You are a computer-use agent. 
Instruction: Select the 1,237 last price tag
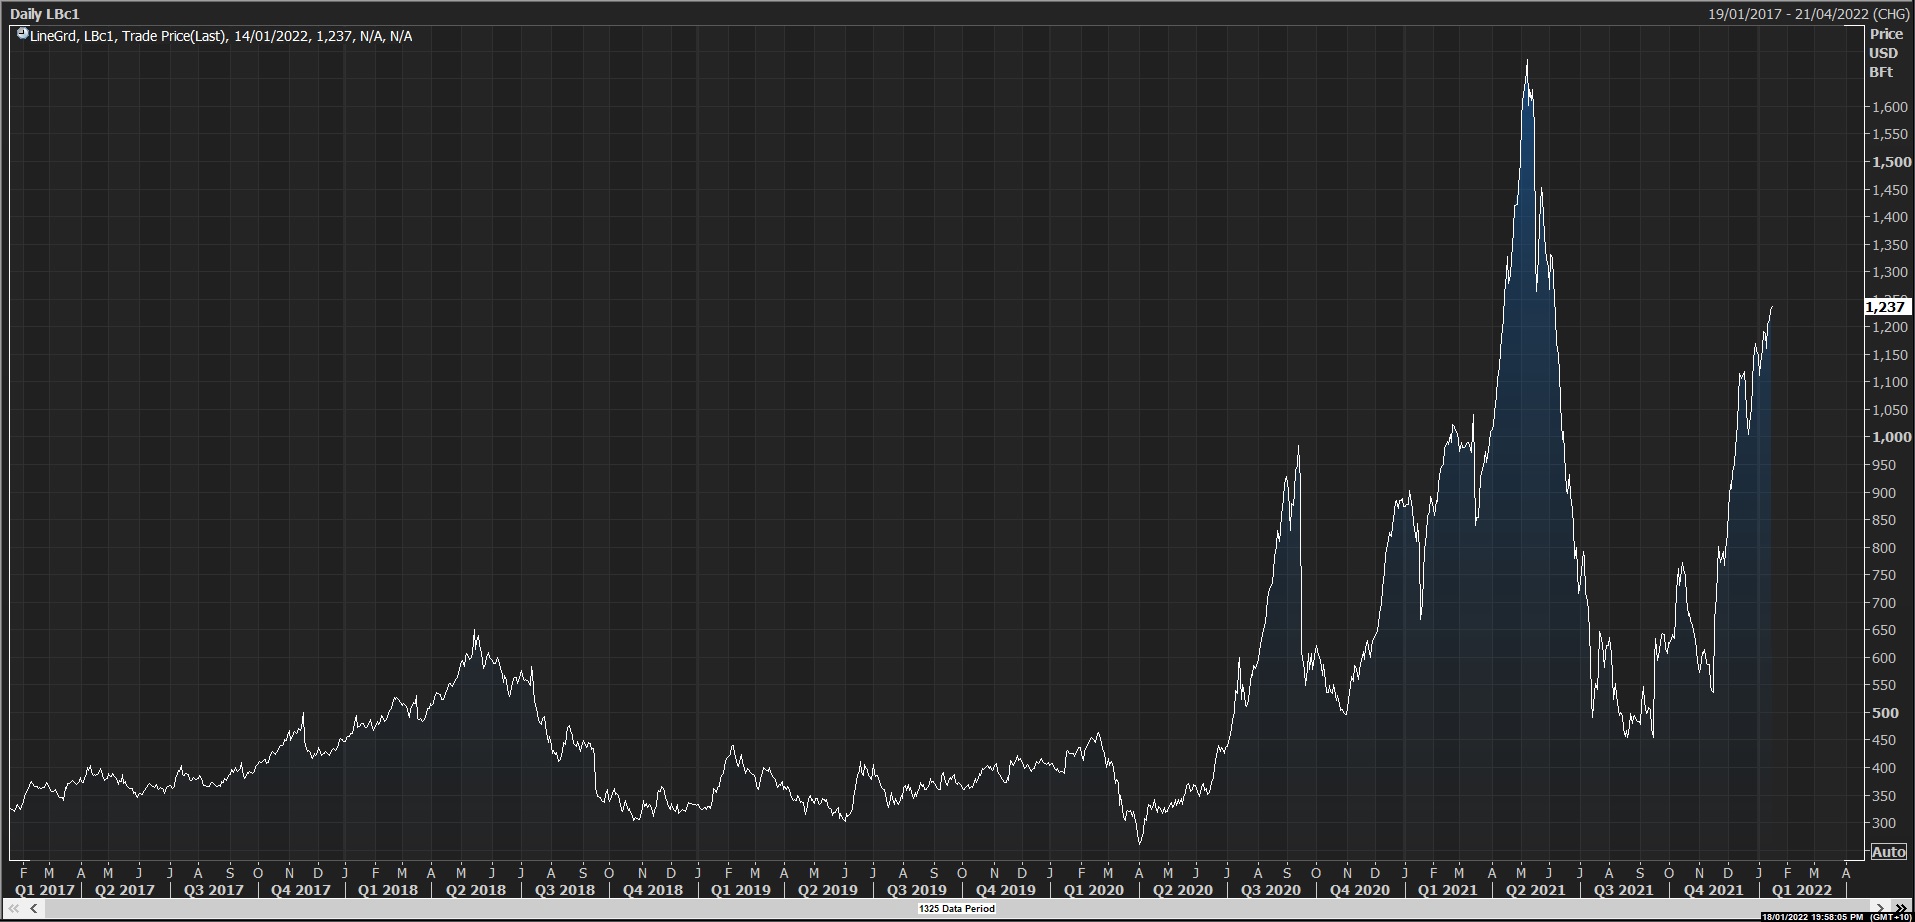[x=1886, y=307]
